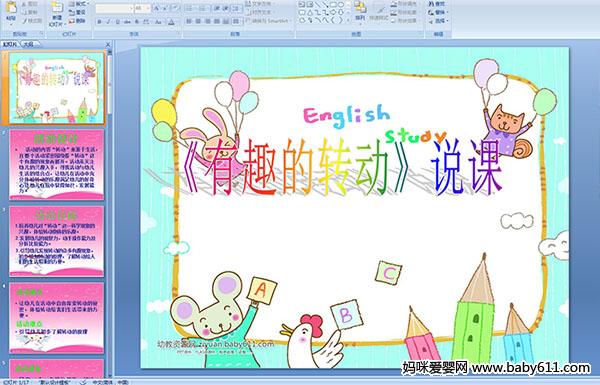Toggle align text left

(x=189, y=22)
